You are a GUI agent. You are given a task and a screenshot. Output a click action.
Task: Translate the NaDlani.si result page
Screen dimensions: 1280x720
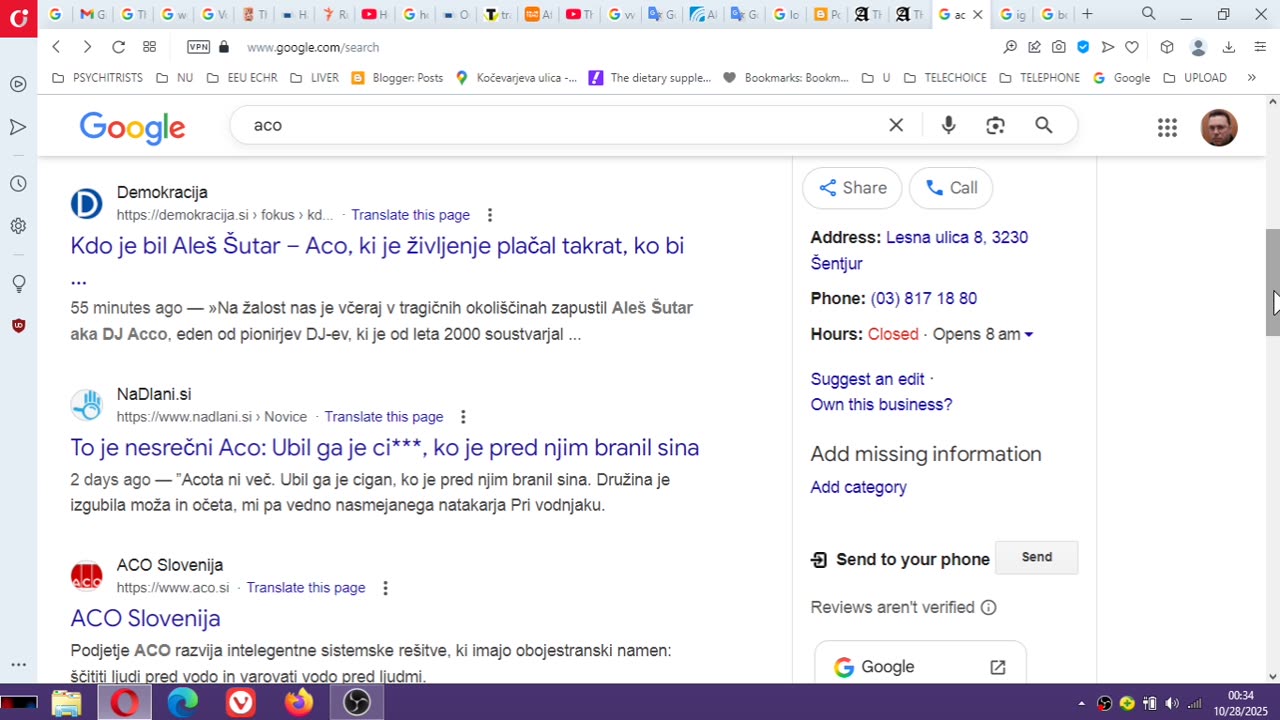[383, 417]
